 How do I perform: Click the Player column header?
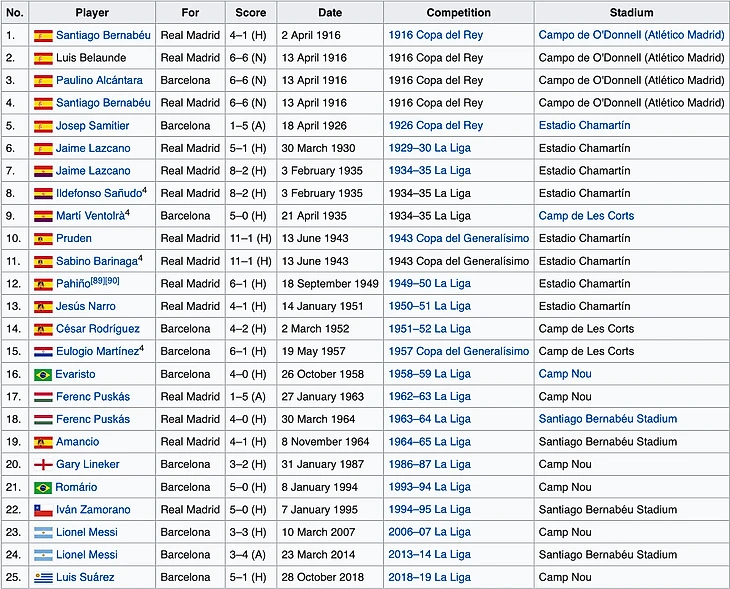click(92, 13)
